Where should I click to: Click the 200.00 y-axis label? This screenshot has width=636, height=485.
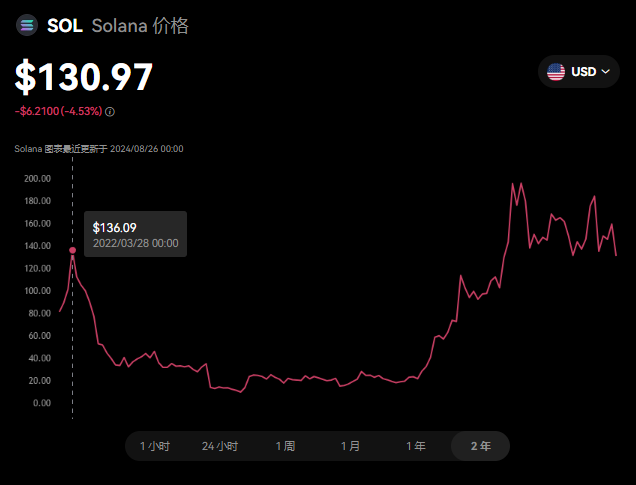pyautogui.click(x=37, y=178)
